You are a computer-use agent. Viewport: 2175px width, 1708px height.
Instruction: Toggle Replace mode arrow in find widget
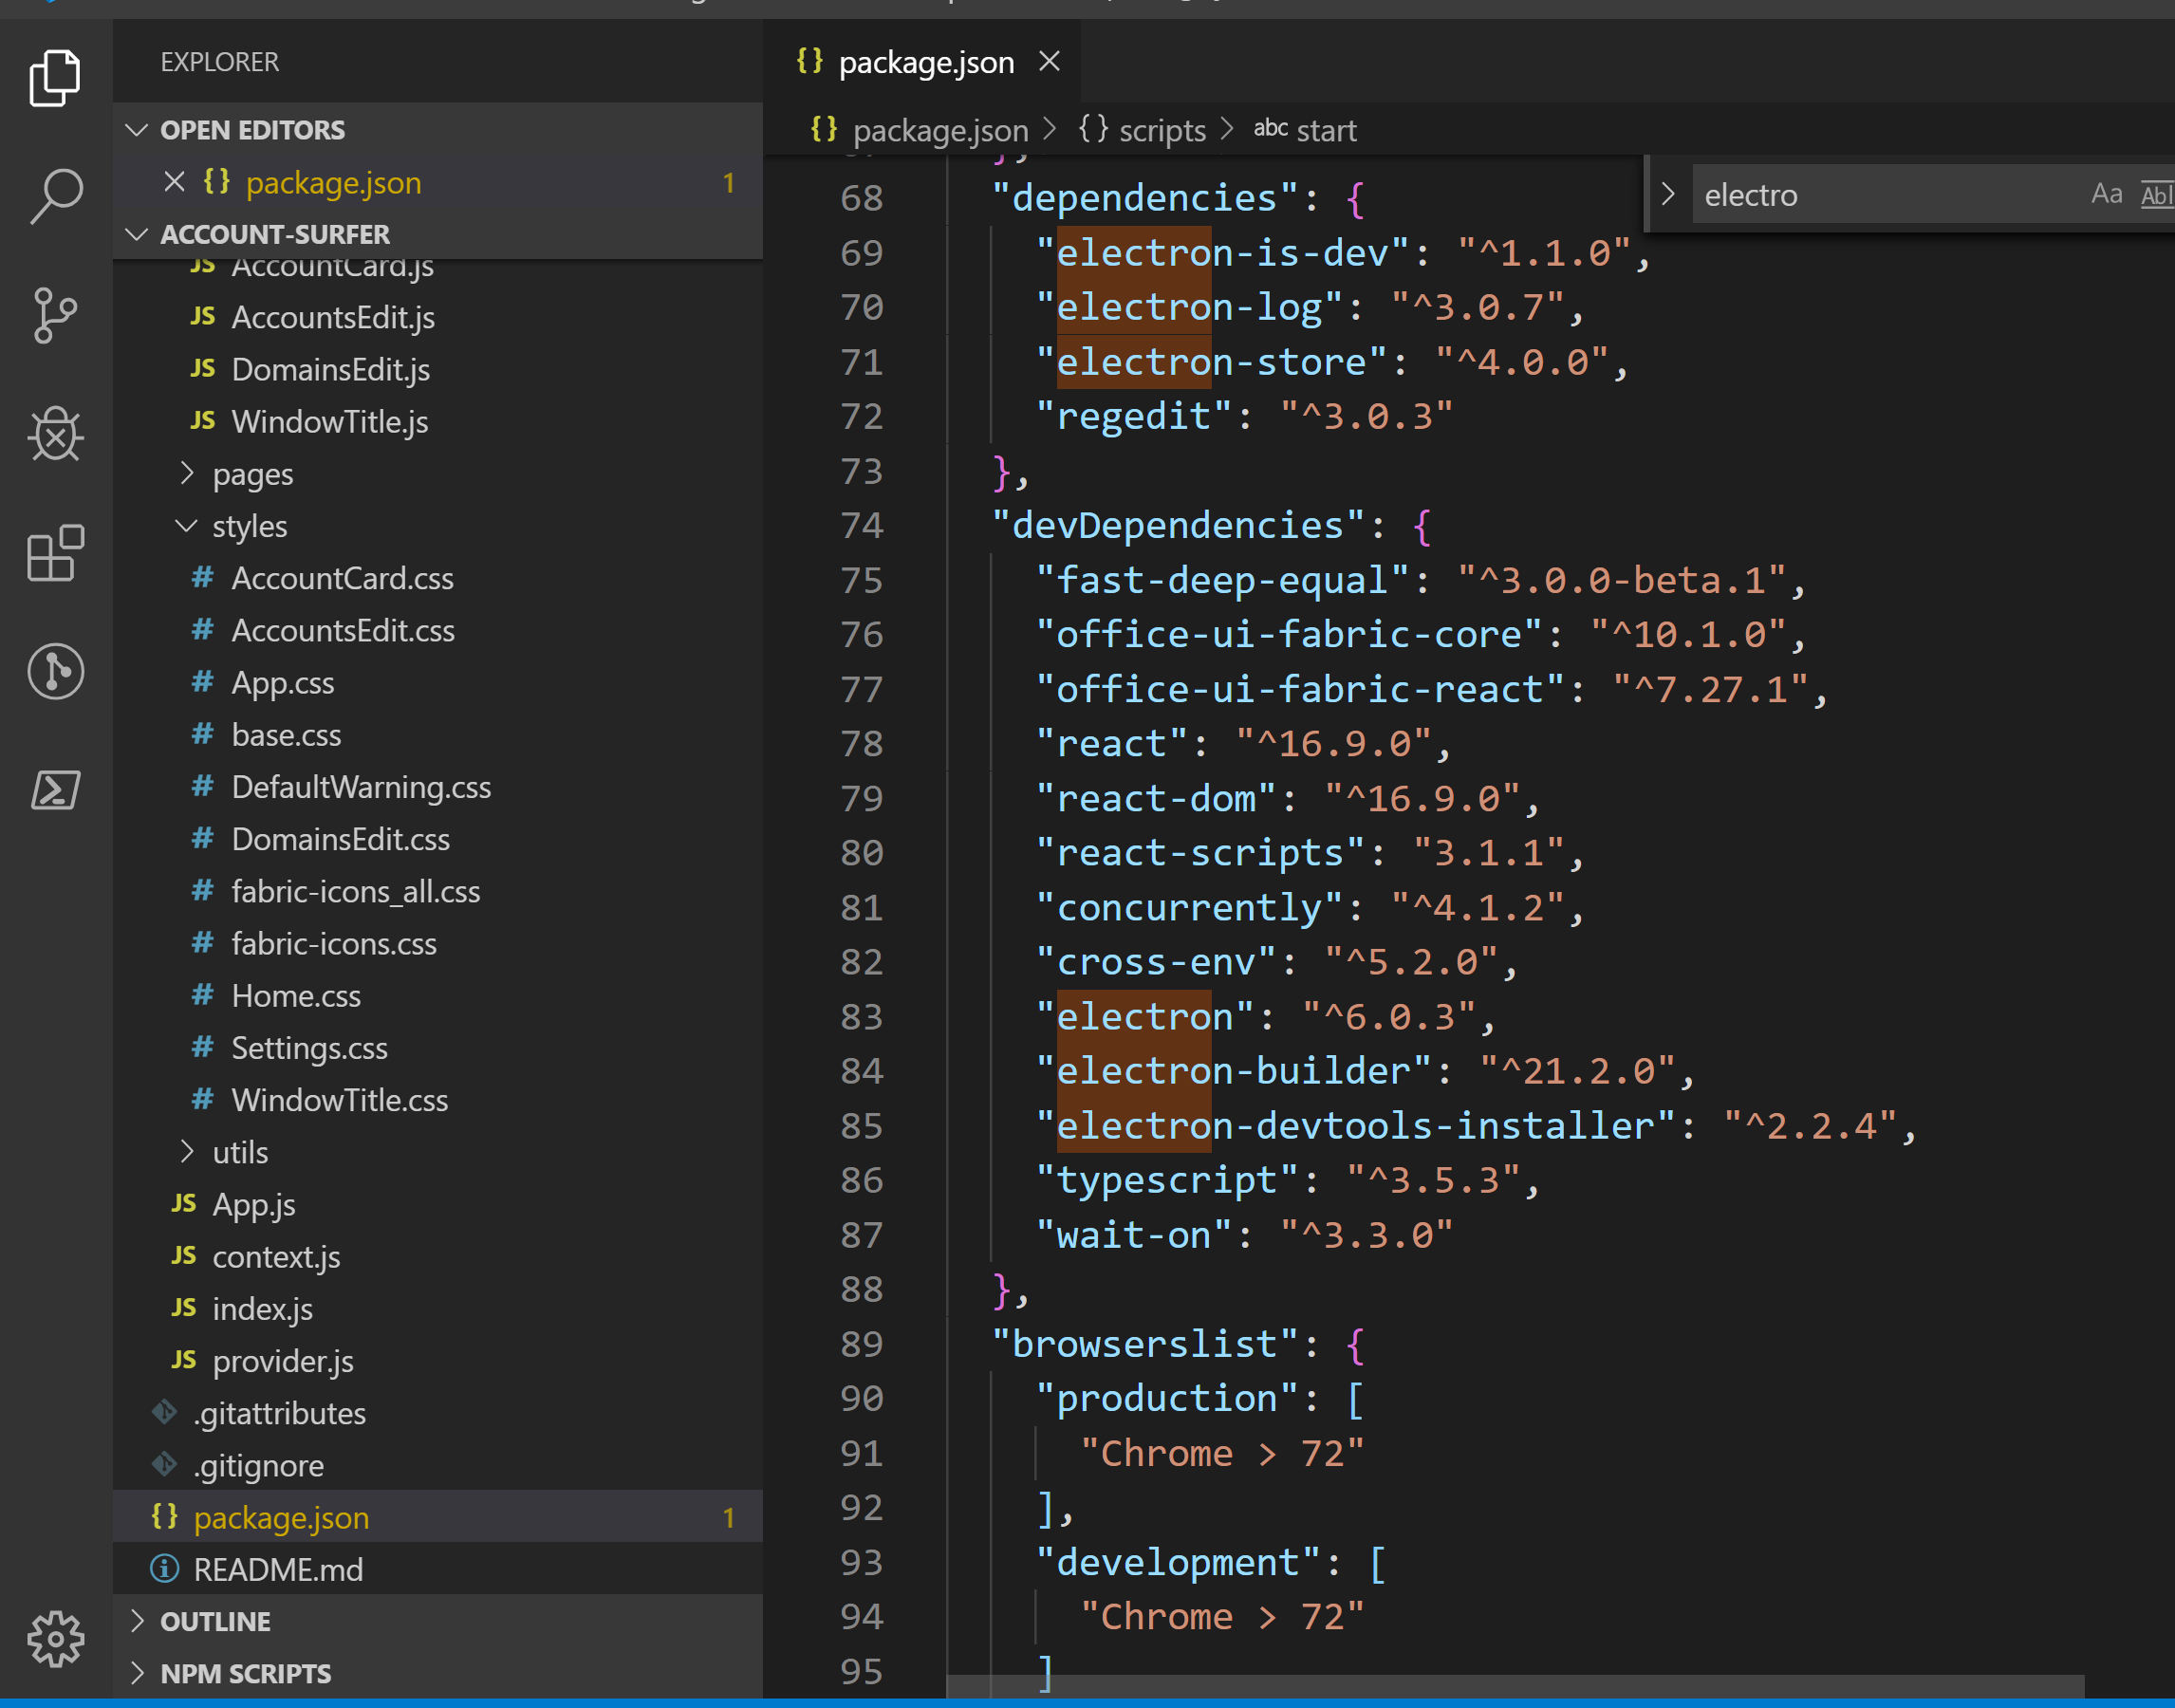(x=1668, y=194)
